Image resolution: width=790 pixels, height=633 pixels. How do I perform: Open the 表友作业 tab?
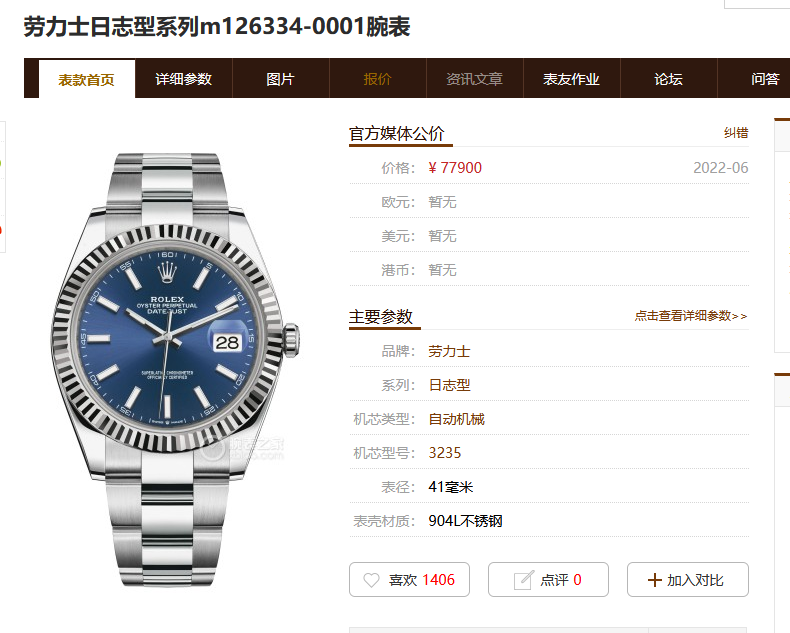572,79
